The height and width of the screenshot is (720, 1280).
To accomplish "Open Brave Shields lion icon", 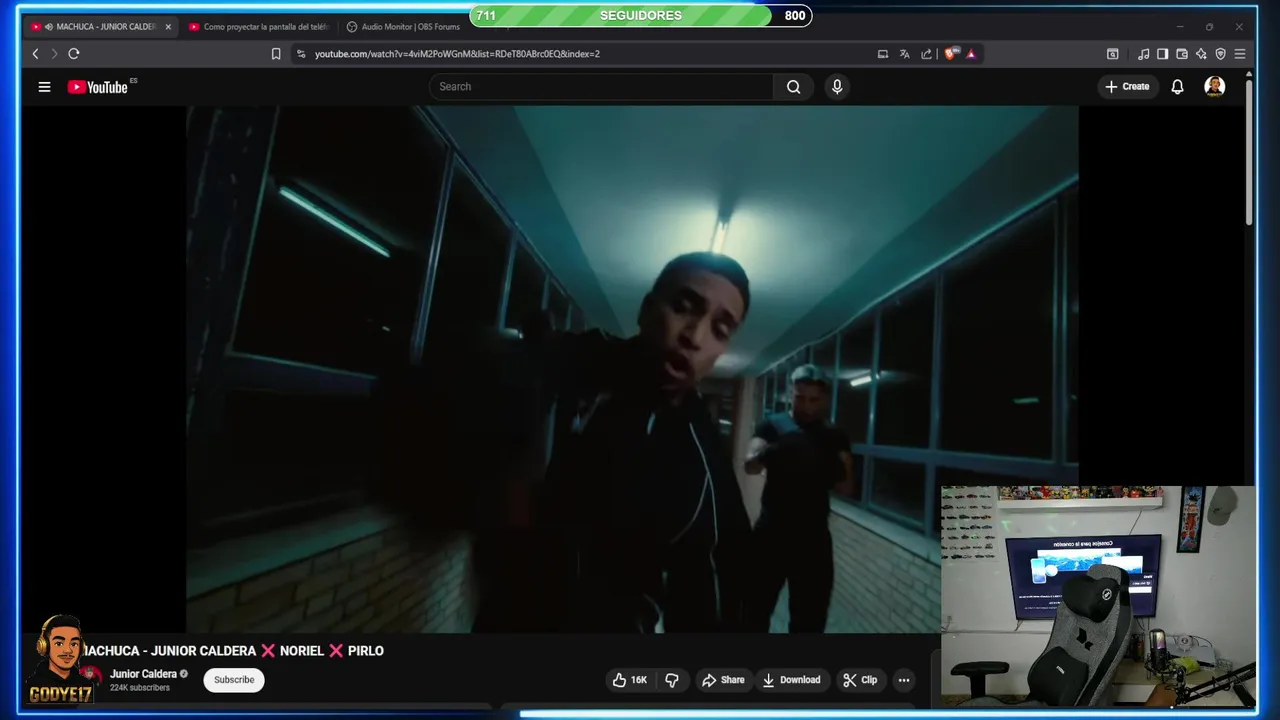I will coord(950,54).
